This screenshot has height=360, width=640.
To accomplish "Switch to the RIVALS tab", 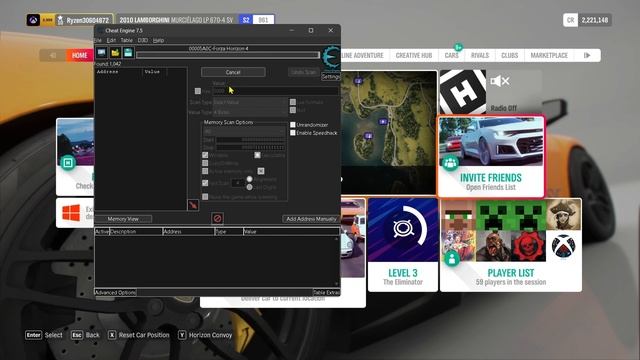I will 480,56.
